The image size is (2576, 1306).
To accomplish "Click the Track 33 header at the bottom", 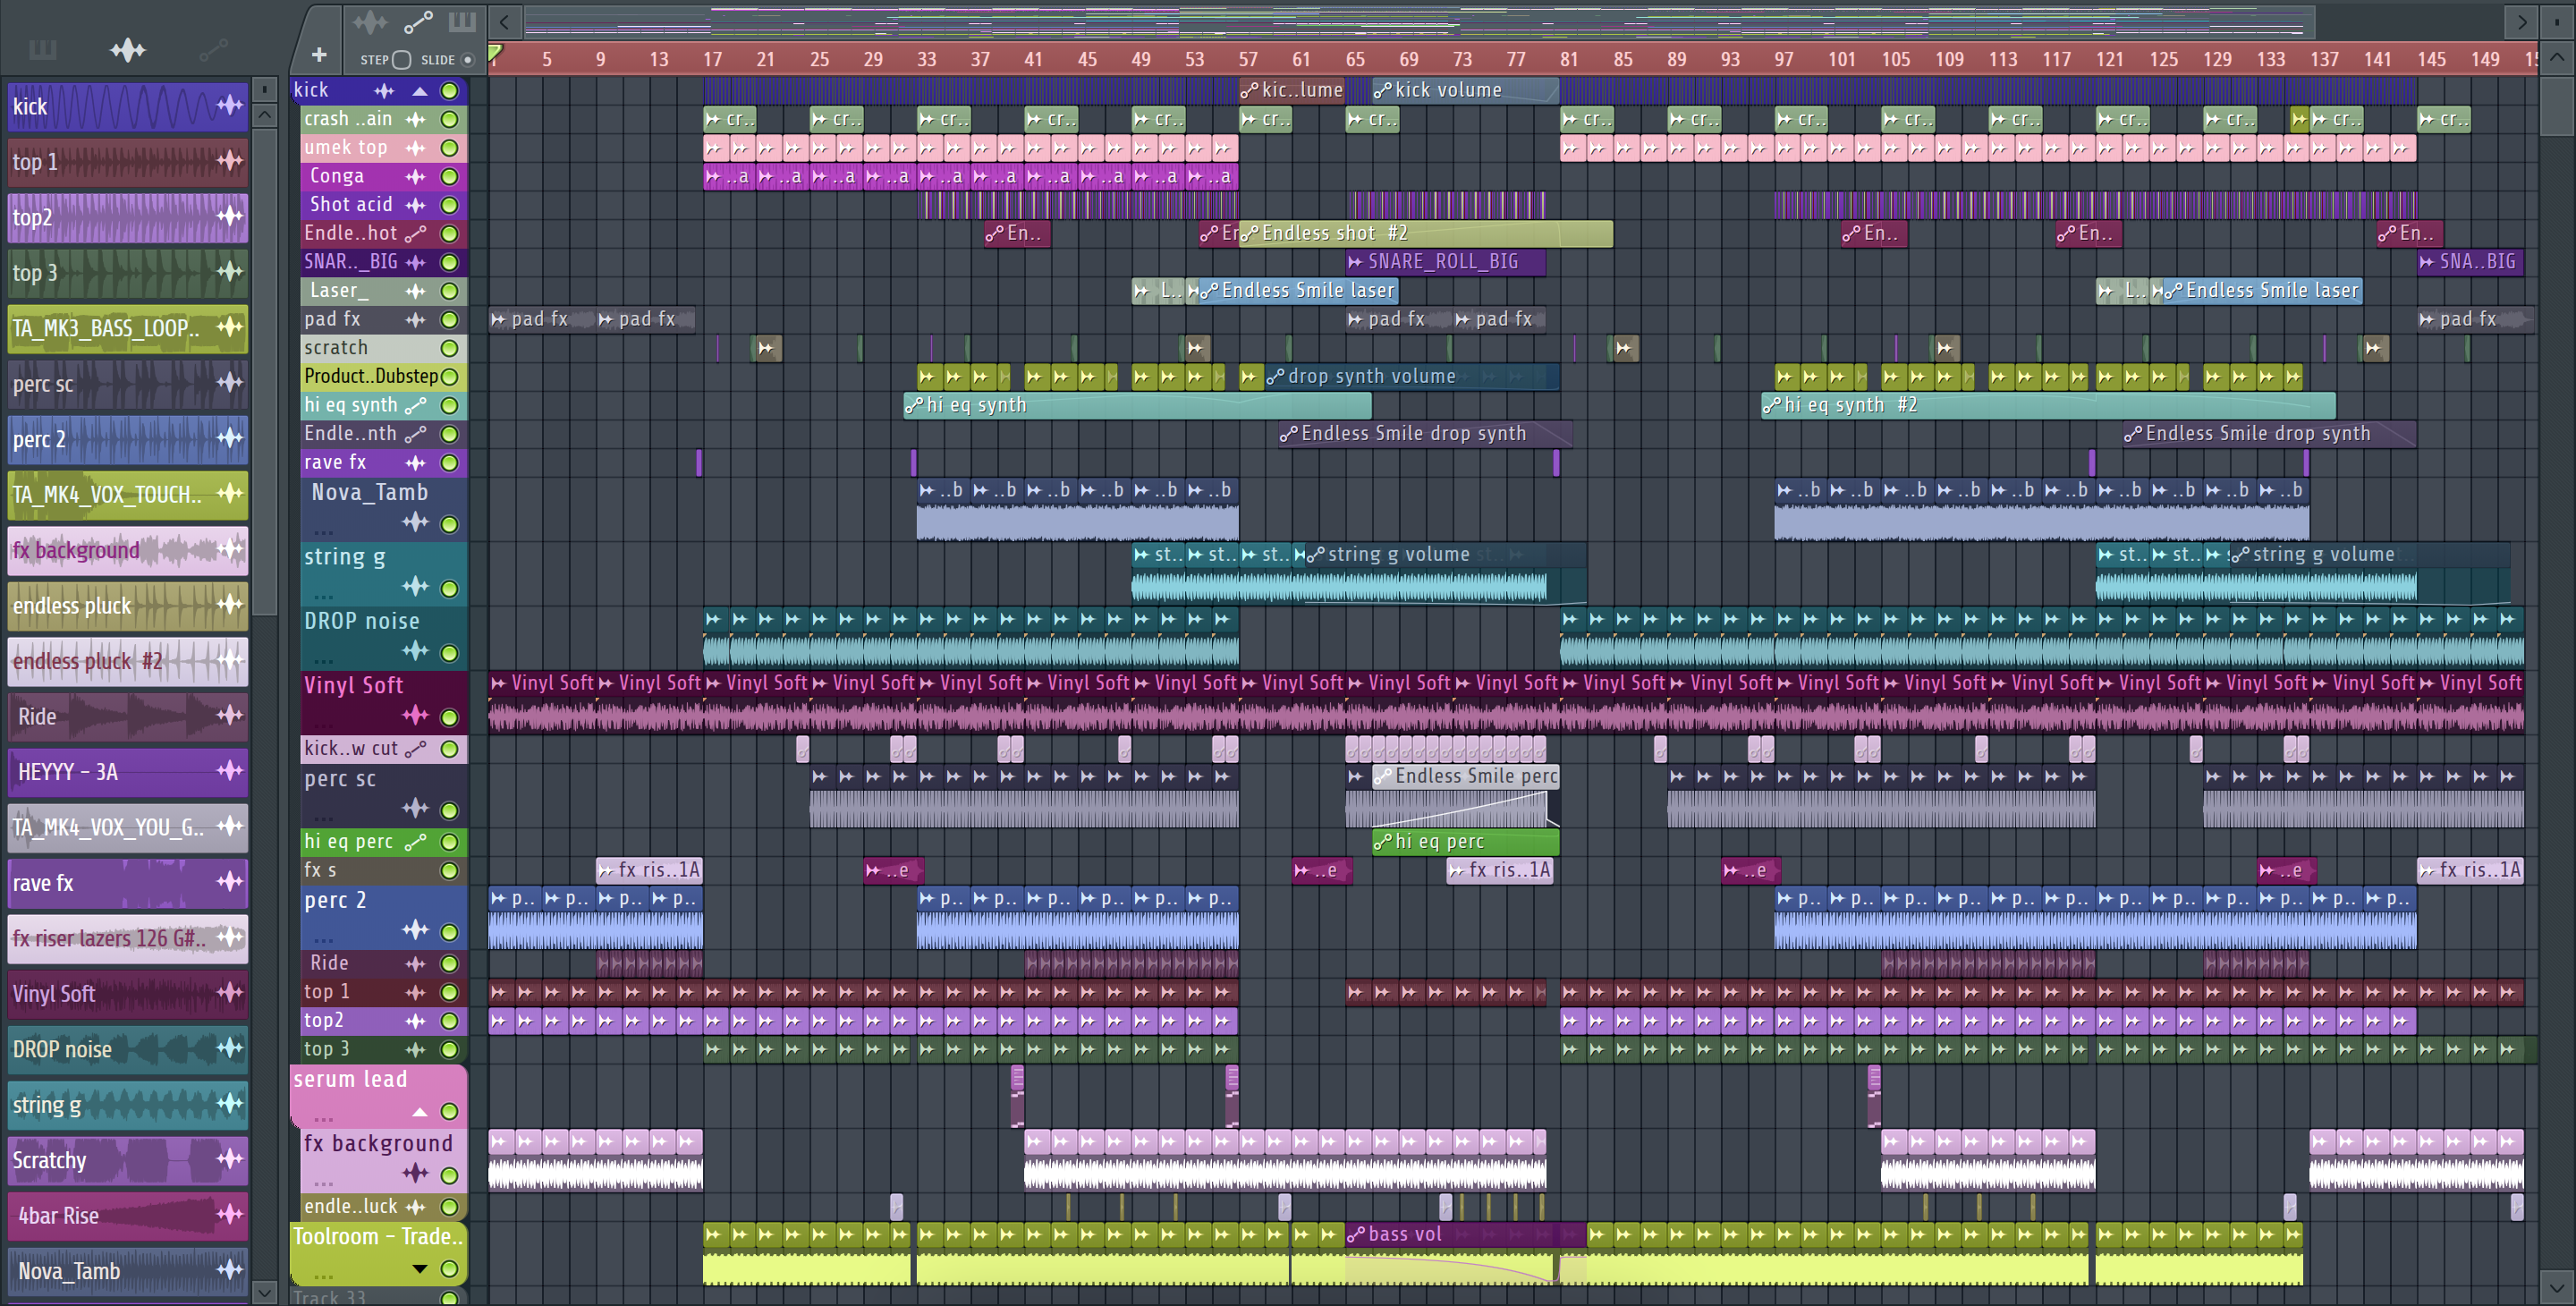I will [x=378, y=1297].
